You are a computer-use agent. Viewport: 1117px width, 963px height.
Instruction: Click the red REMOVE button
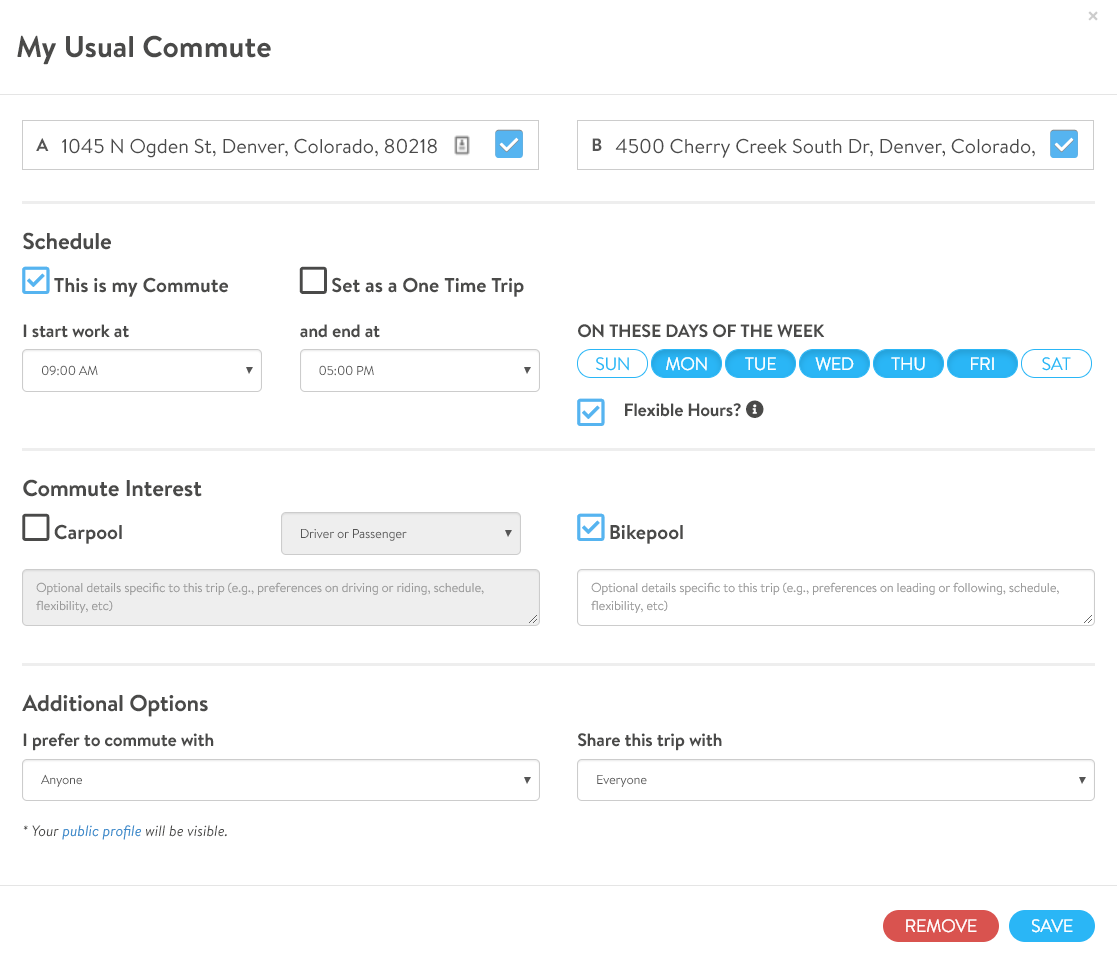tap(940, 926)
